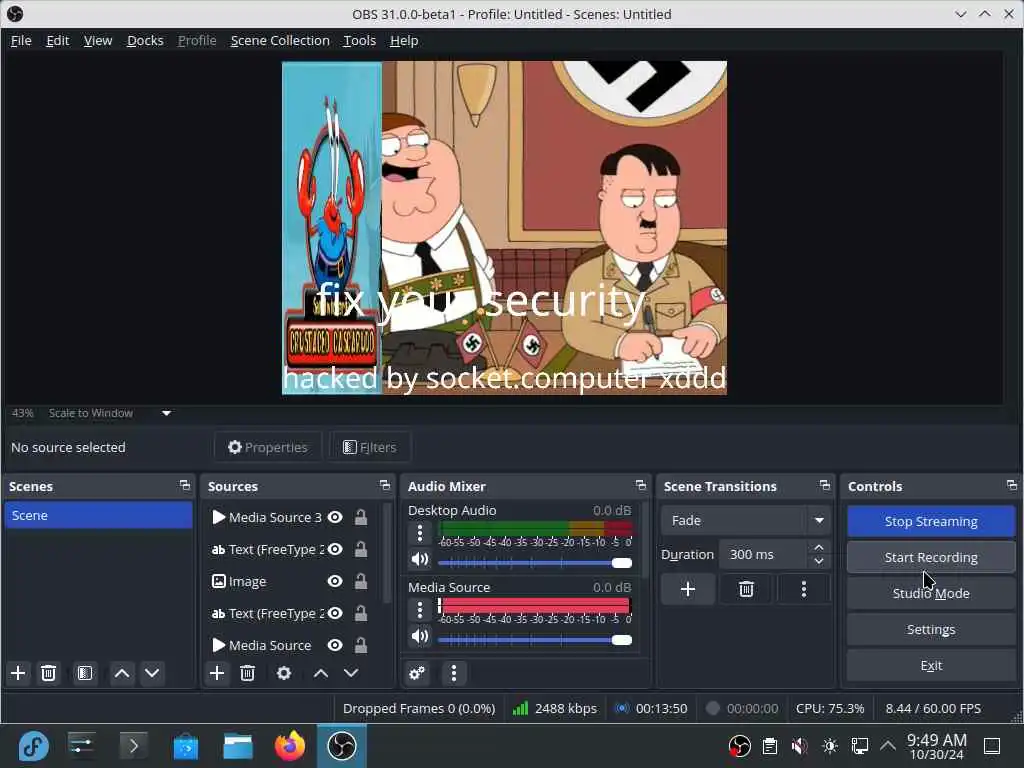Pop out the Sources dock
Image resolution: width=1024 pixels, height=768 pixels.
pos(385,486)
